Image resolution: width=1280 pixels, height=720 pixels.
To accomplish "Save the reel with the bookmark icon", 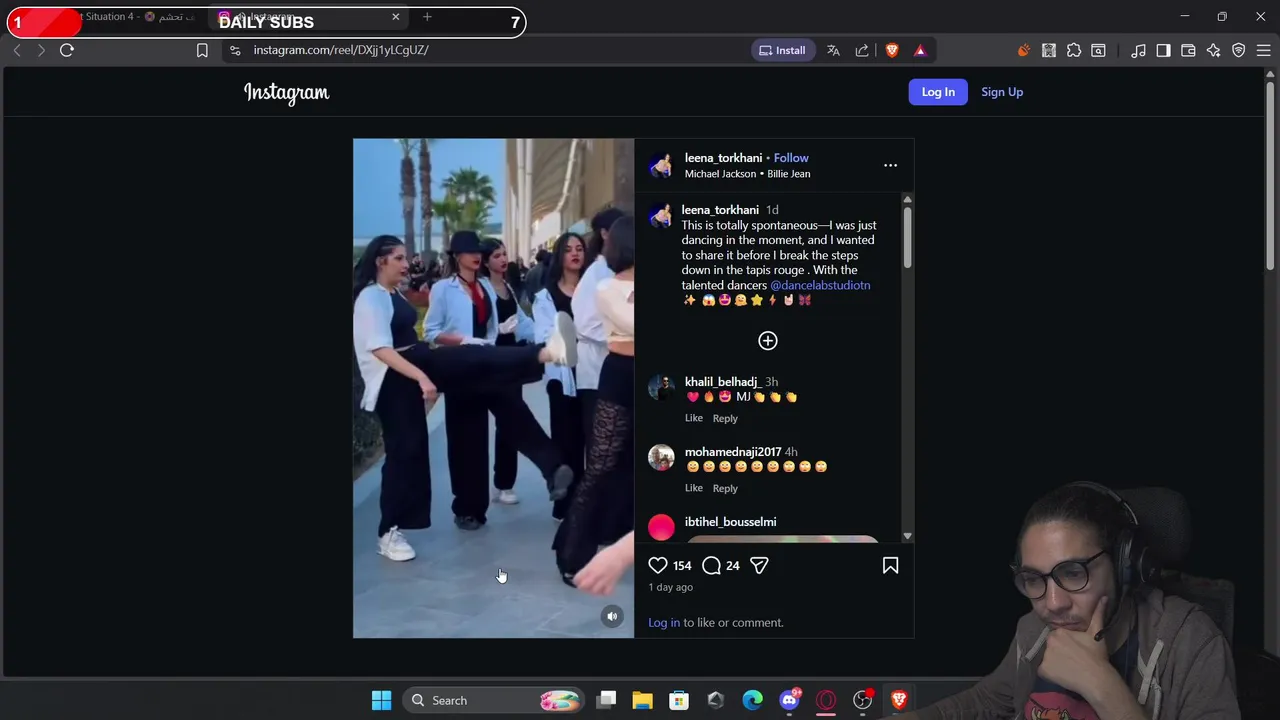I will click(x=890, y=566).
